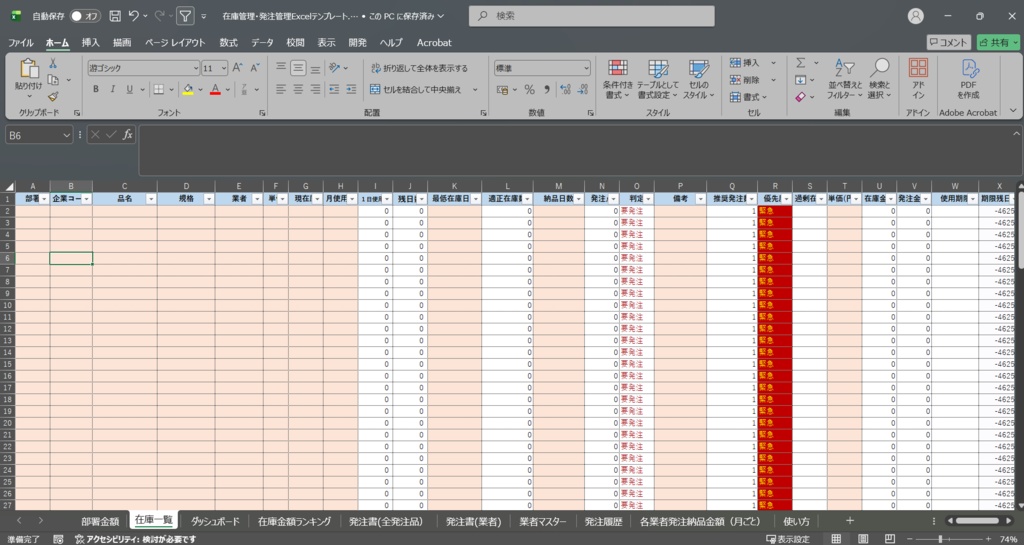Toggle the 自動保存 AutoSave switch
Viewport: 1024px width, 545px height.
(x=85, y=16)
